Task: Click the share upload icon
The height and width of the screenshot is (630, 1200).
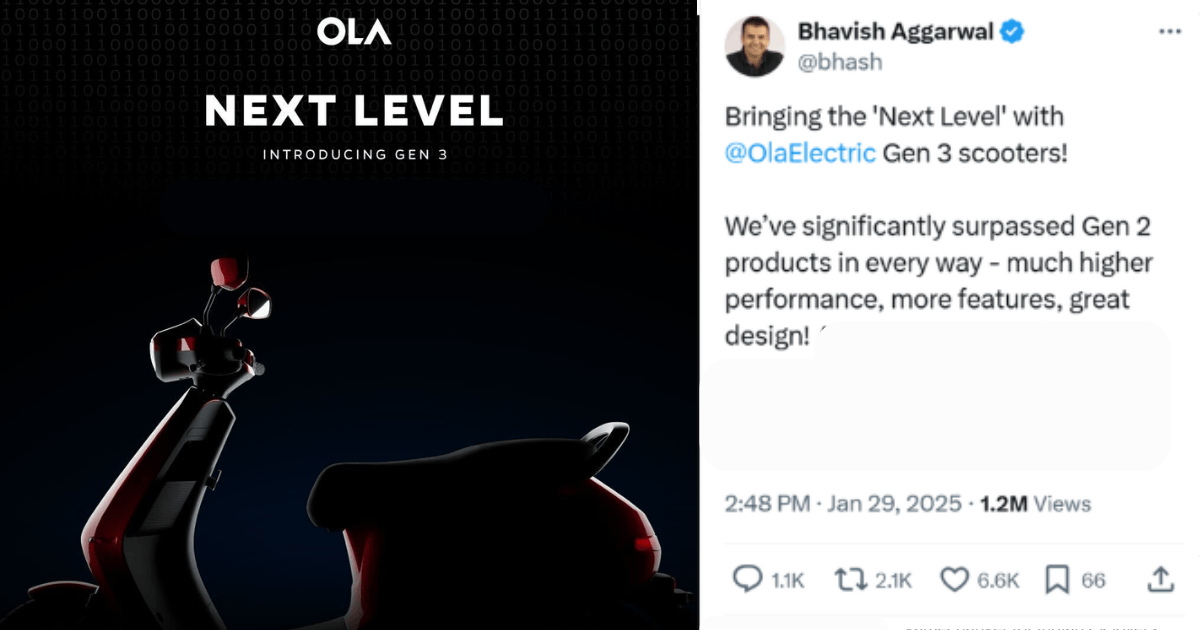Action: pos(1160,578)
